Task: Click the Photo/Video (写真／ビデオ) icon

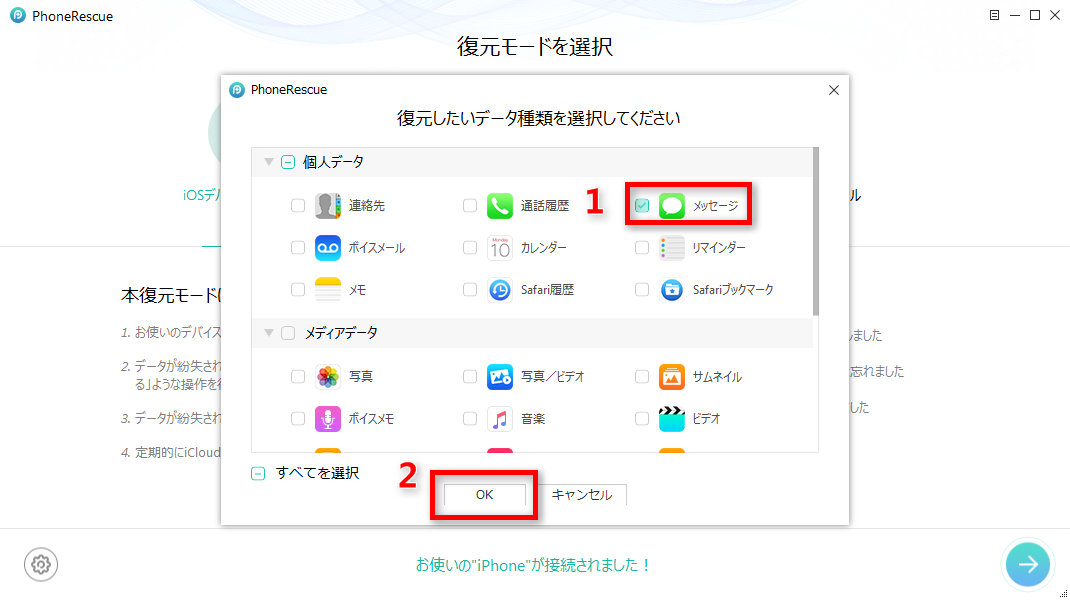Action: (500, 376)
